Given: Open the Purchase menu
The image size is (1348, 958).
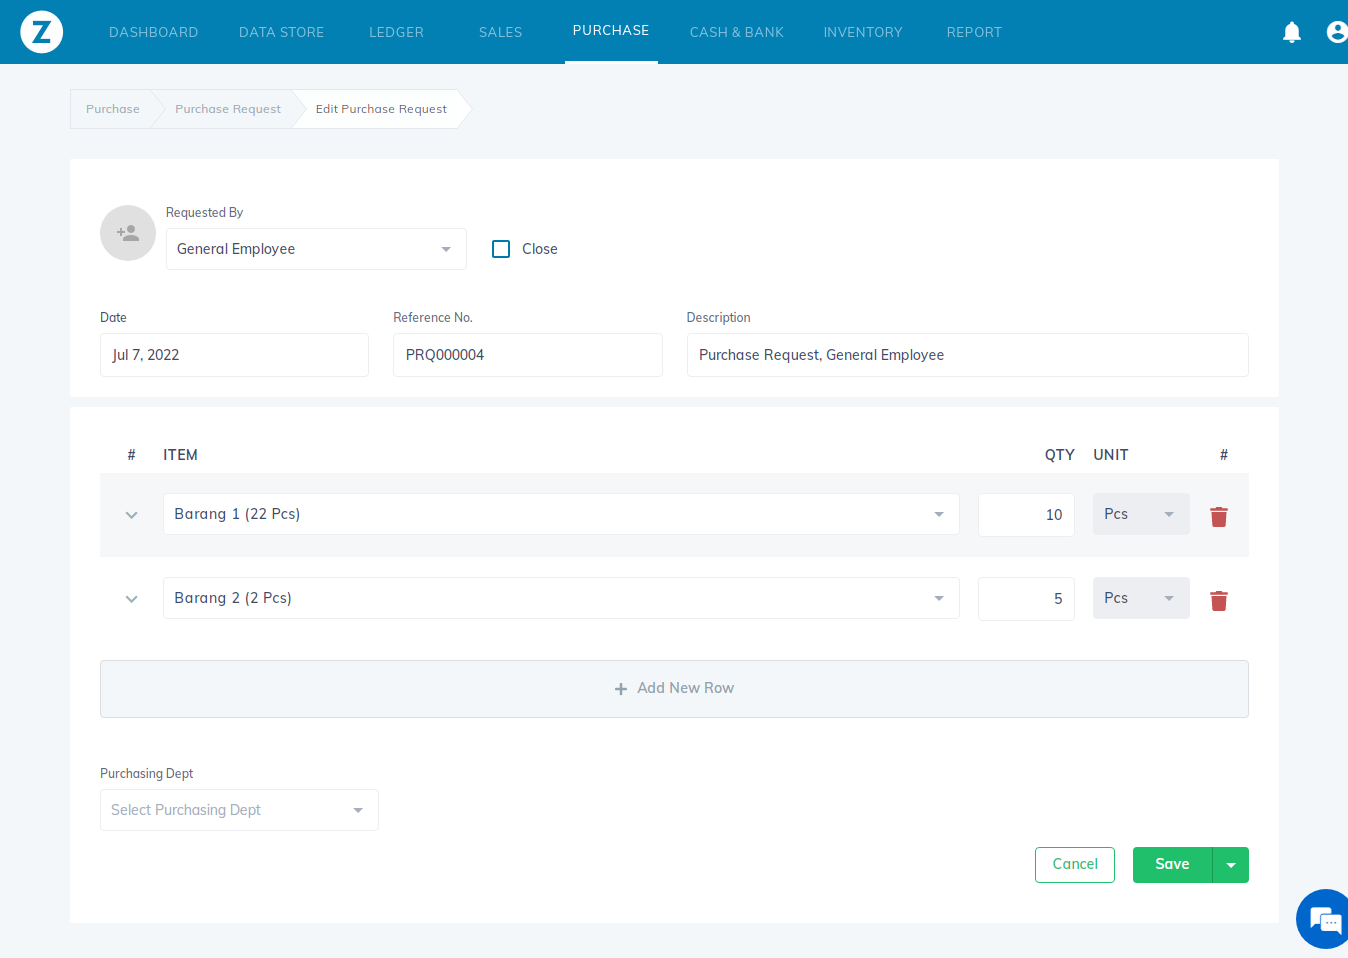Looking at the screenshot, I should pyautogui.click(x=611, y=31).
